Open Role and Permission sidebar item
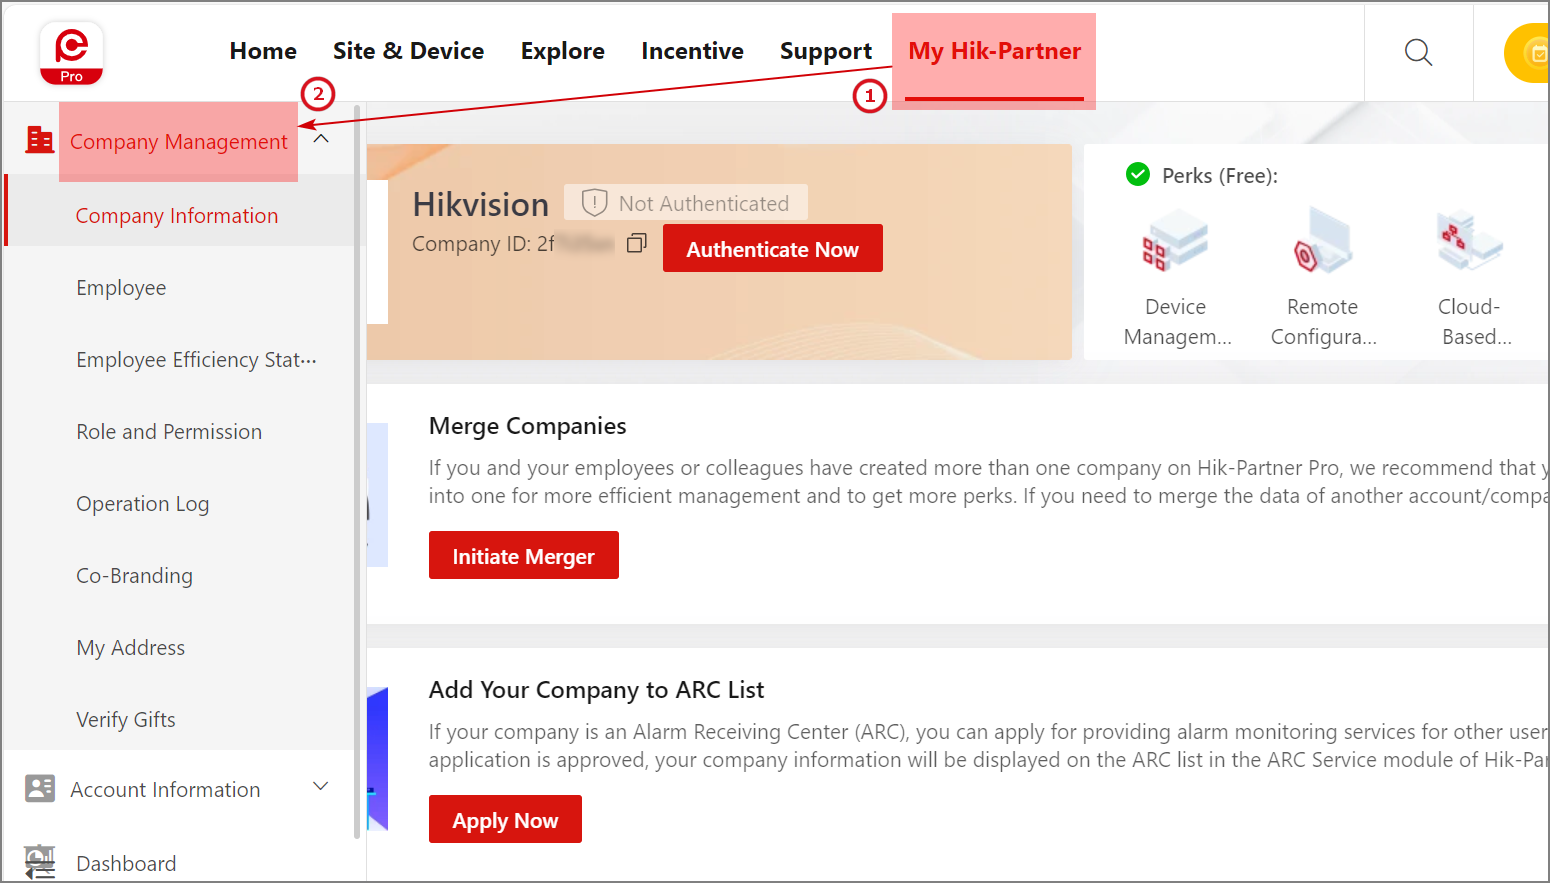This screenshot has height=883, width=1550. point(169,432)
